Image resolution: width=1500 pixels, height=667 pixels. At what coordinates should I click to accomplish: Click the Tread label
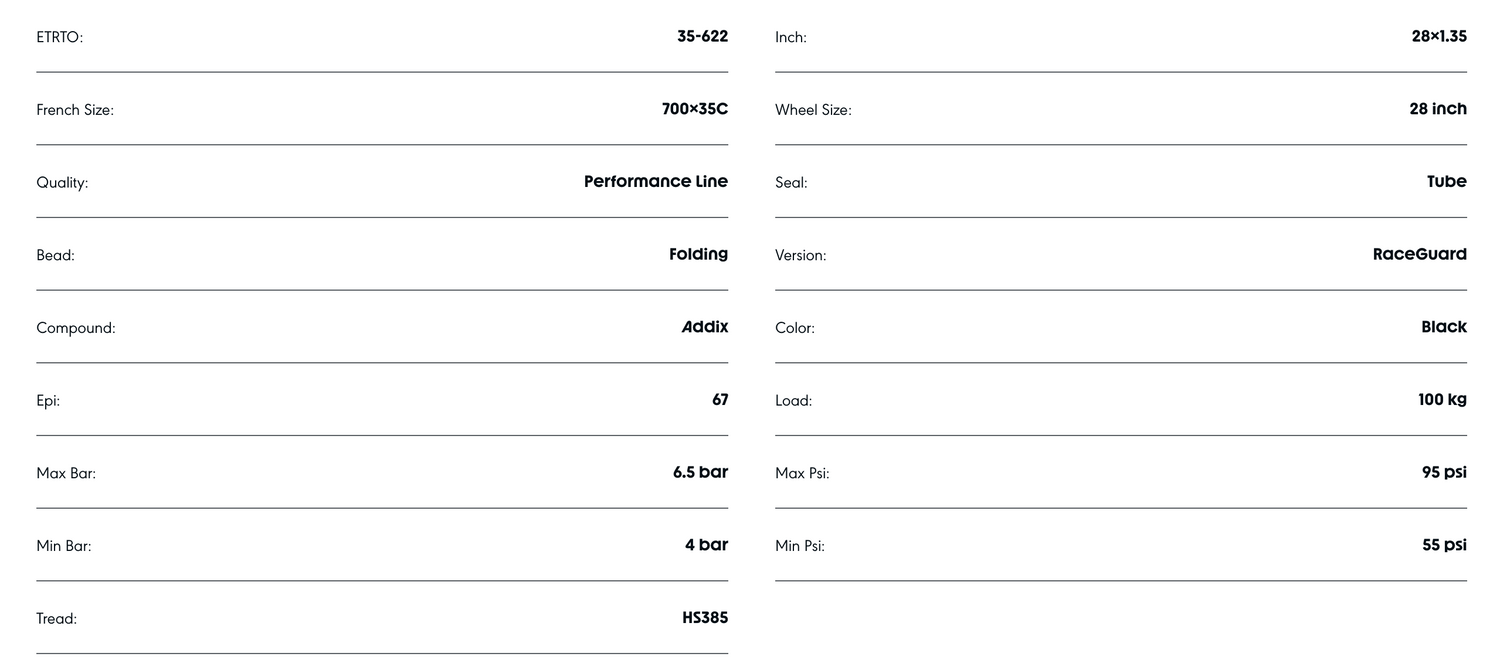pyautogui.click(x=56, y=619)
